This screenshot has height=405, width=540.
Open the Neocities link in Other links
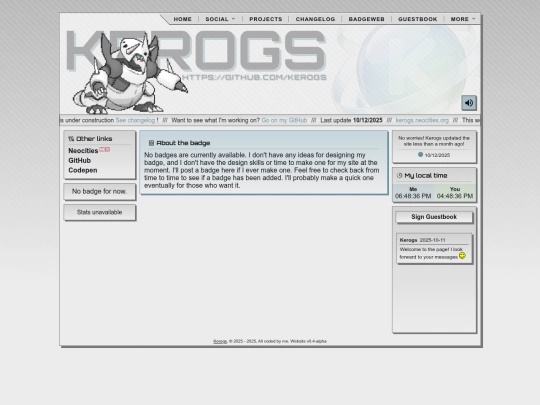83,150
